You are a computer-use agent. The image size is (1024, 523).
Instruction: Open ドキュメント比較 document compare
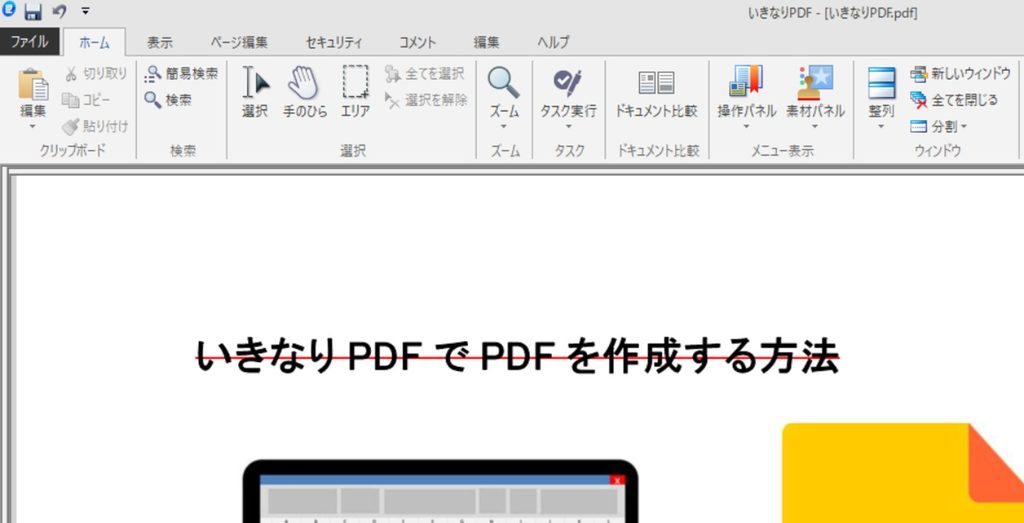pos(656,92)
